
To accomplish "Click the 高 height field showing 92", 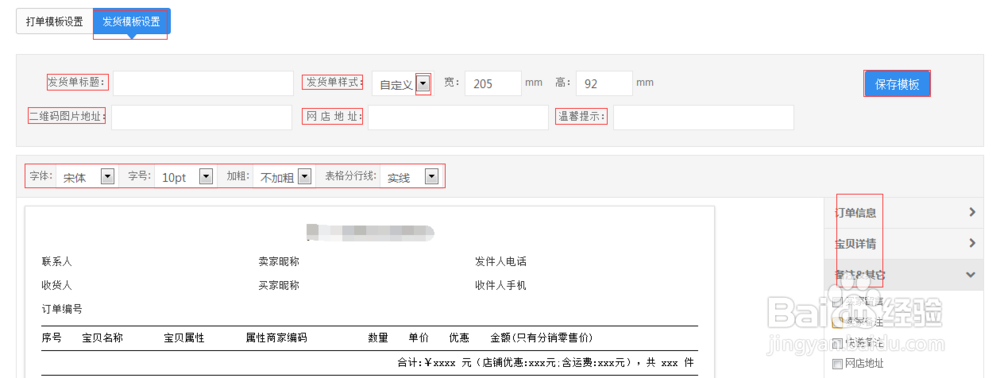I will tap(604, 84).
